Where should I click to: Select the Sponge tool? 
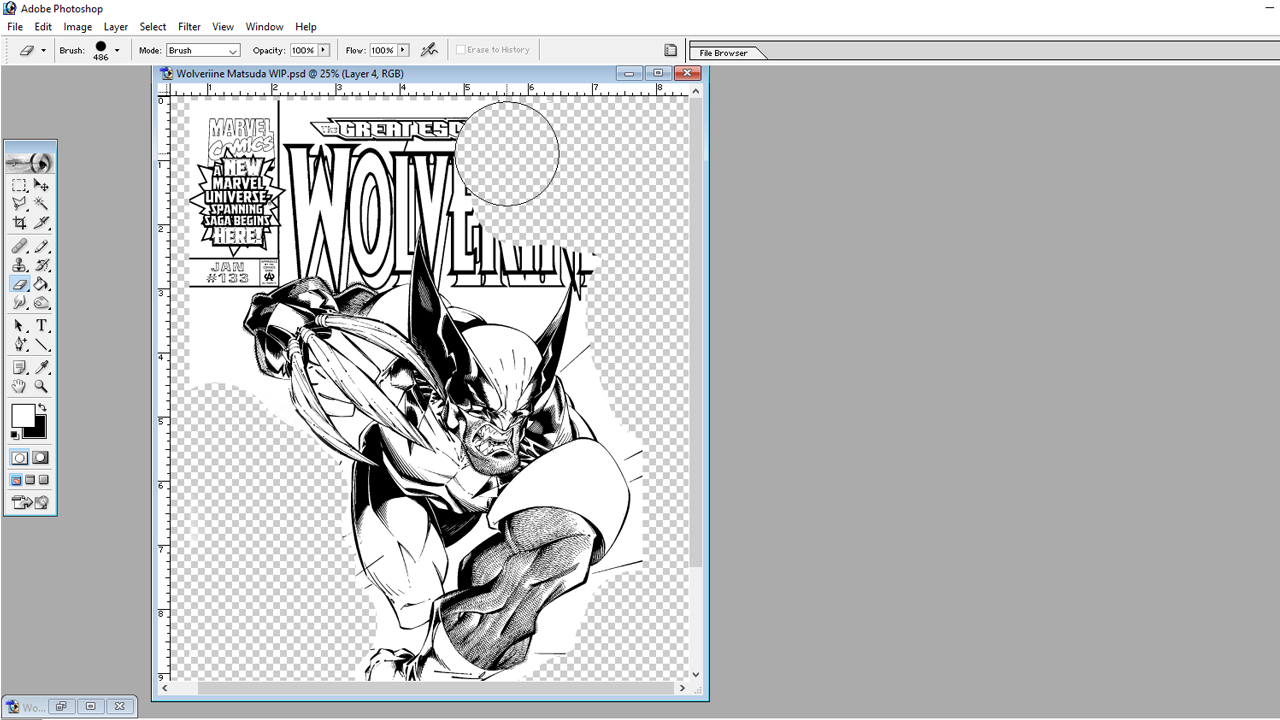[41, 303]
